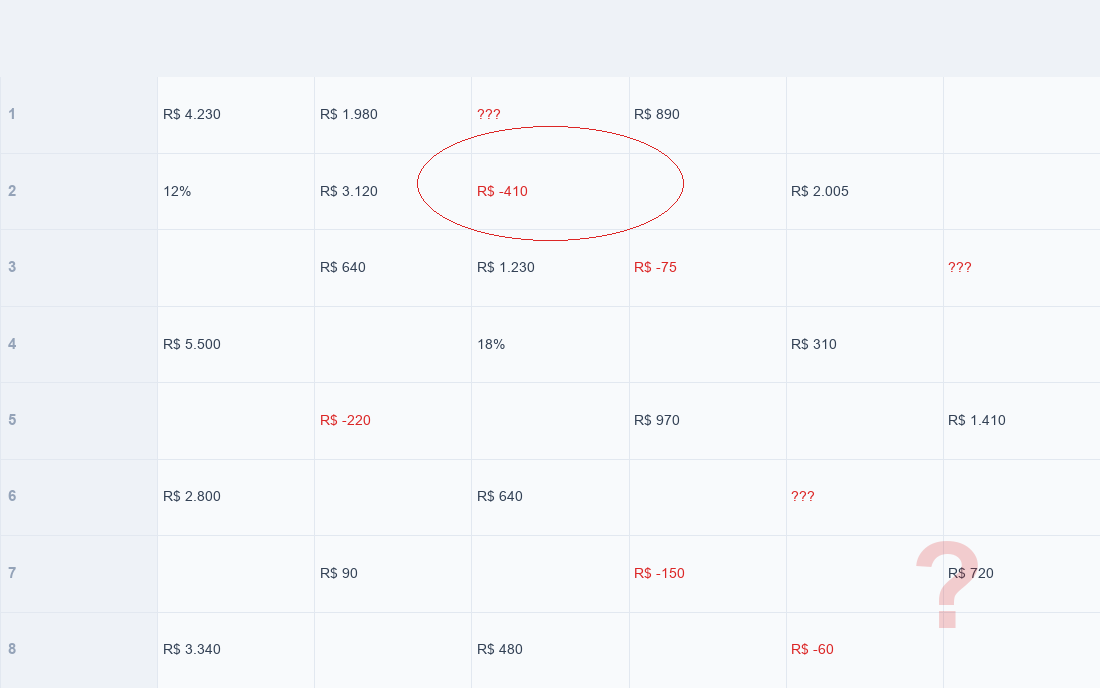
Task: Click the red R$ -60 cell
Action: (x=864, y=650)
